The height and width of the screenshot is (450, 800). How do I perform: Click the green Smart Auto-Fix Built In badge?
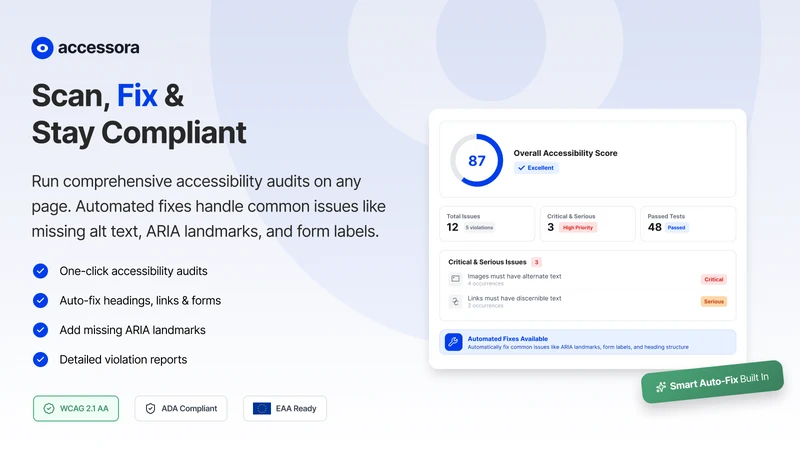pos(712,382)
